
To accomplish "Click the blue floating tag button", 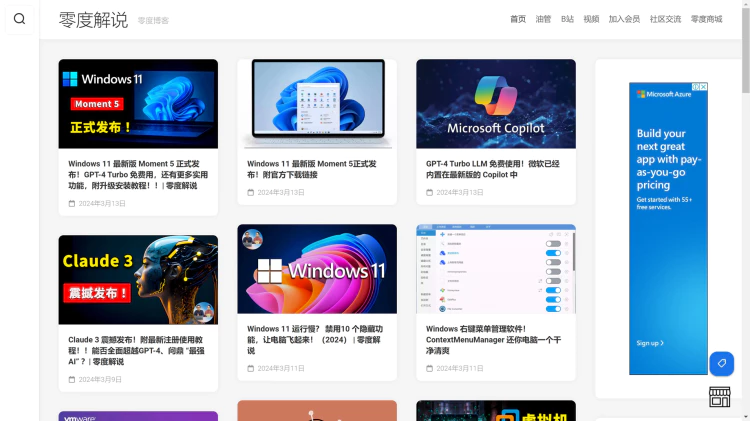I will point(722,364).
